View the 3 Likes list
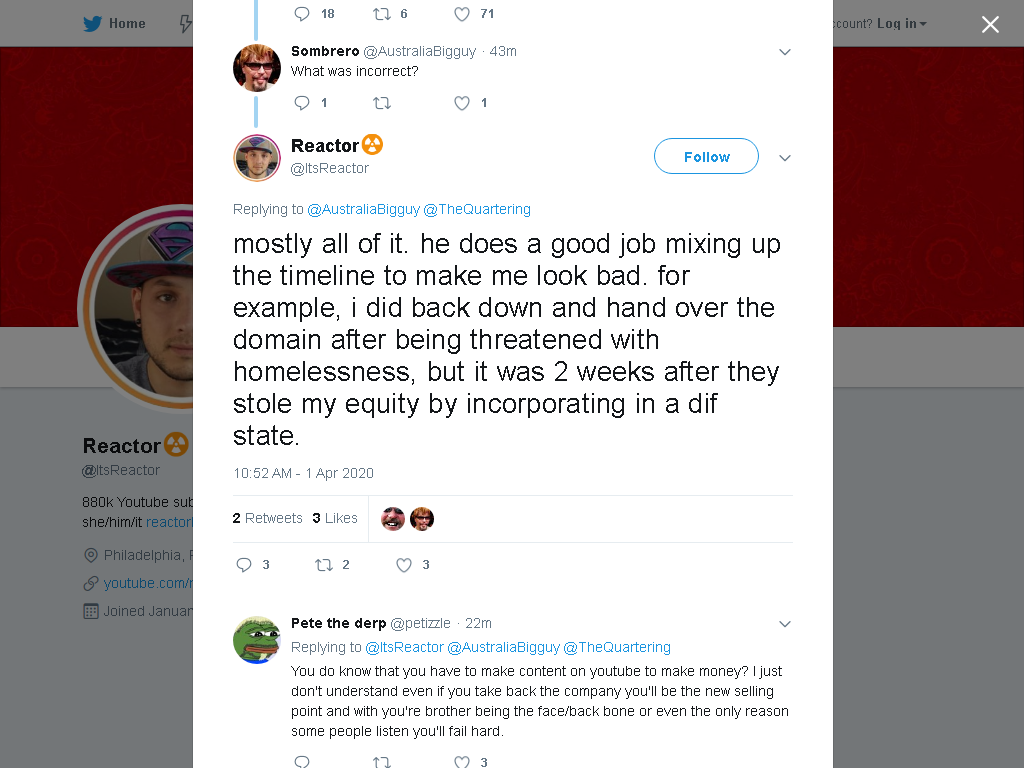The width and height of the screenshot is (1024, 768). coord(335,518)
